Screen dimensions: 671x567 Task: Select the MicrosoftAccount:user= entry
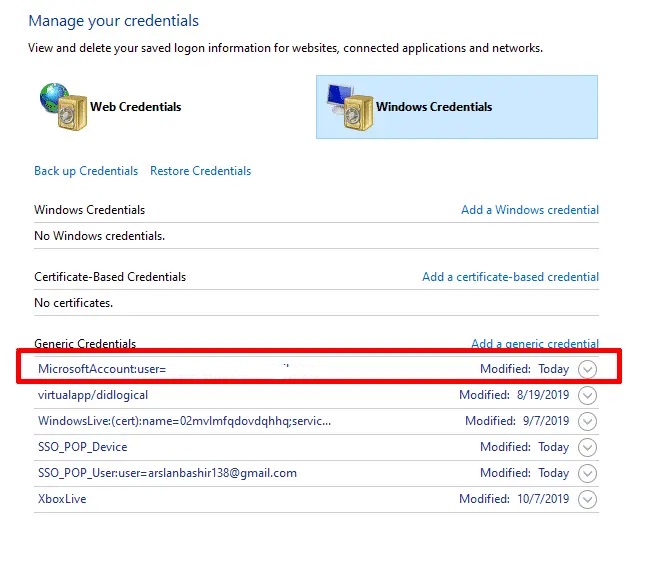102,369
